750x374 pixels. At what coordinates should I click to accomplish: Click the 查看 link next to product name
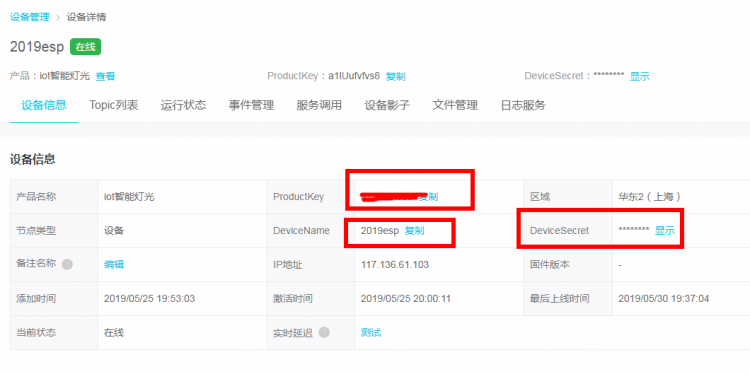click(105, 76)
